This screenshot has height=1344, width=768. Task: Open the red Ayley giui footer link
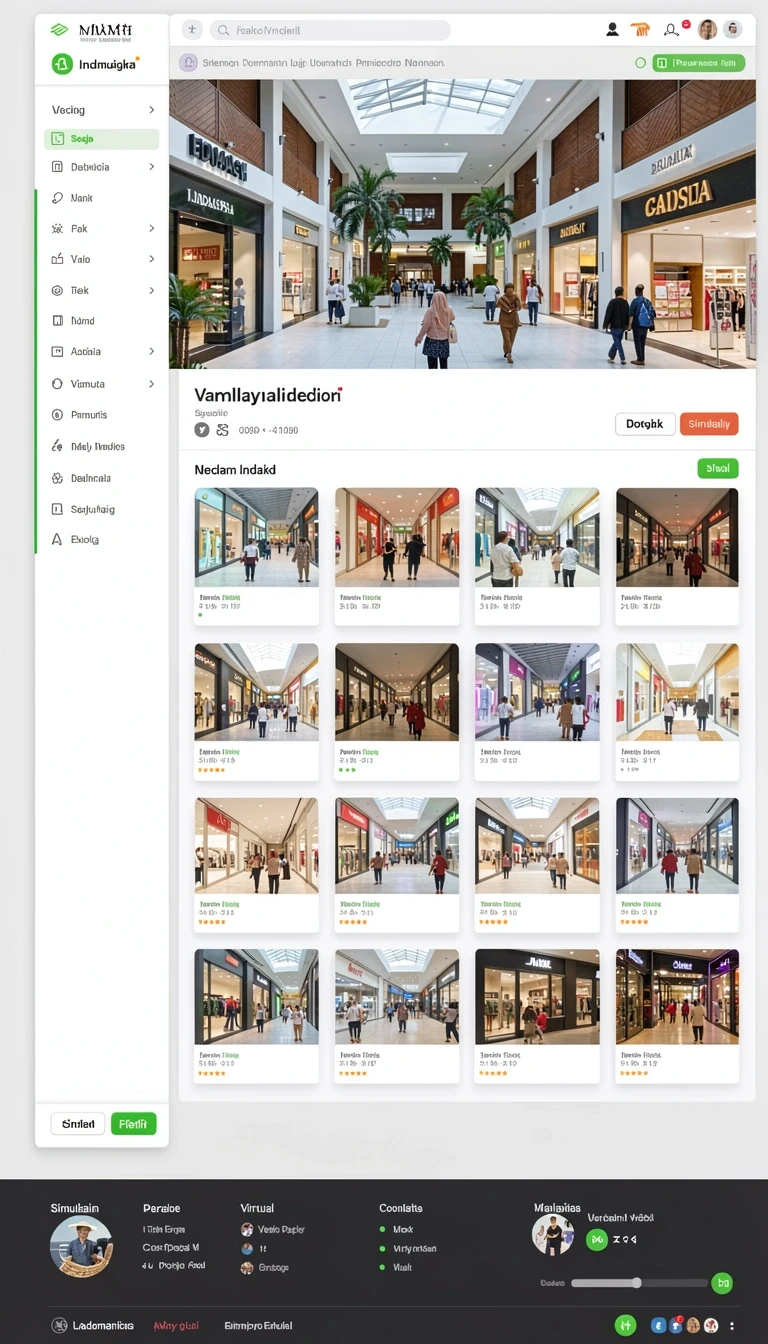coord(176,1326)
